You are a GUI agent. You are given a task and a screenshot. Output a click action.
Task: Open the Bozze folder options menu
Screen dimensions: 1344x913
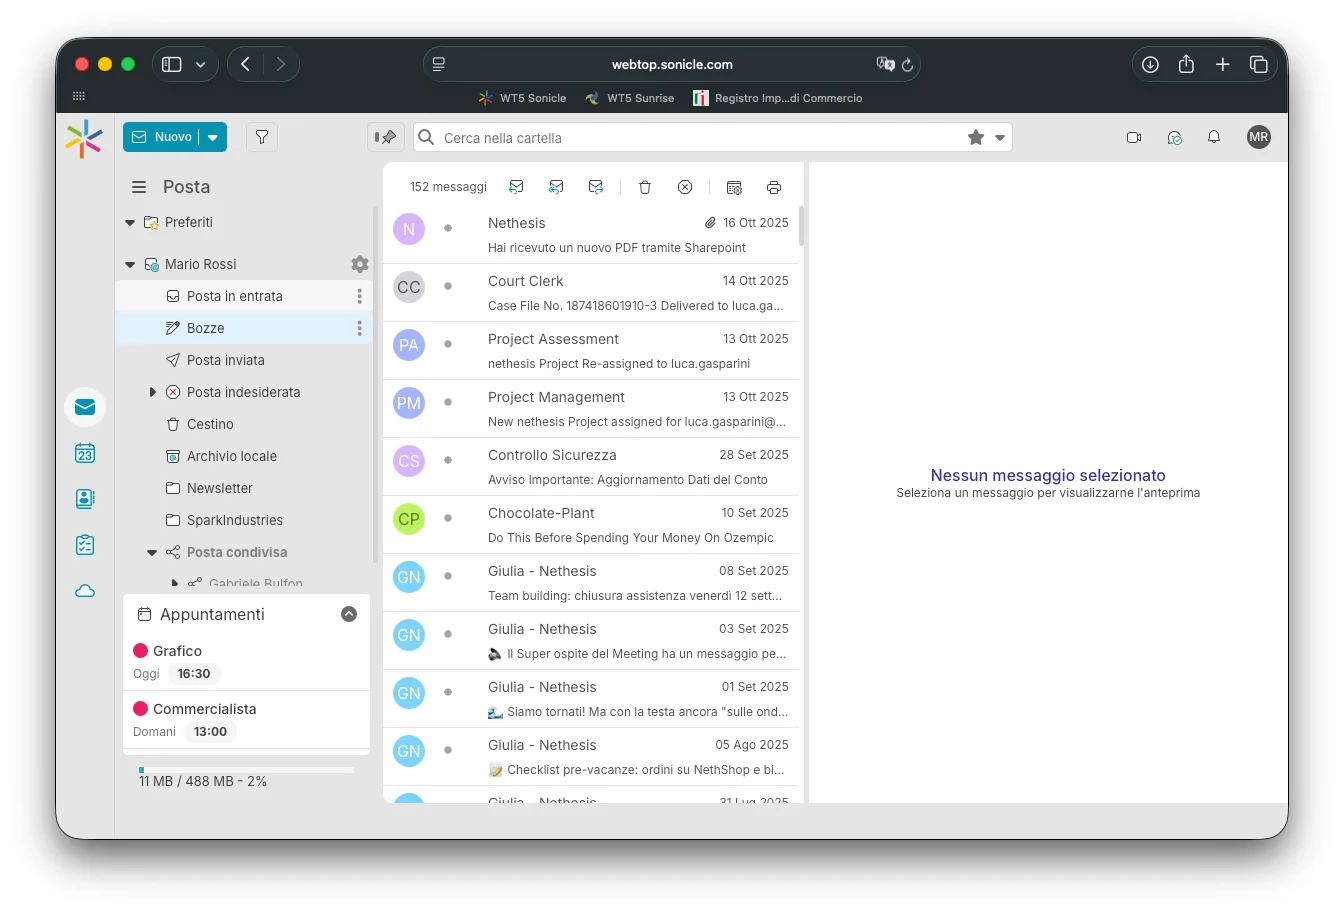point(359,328)
